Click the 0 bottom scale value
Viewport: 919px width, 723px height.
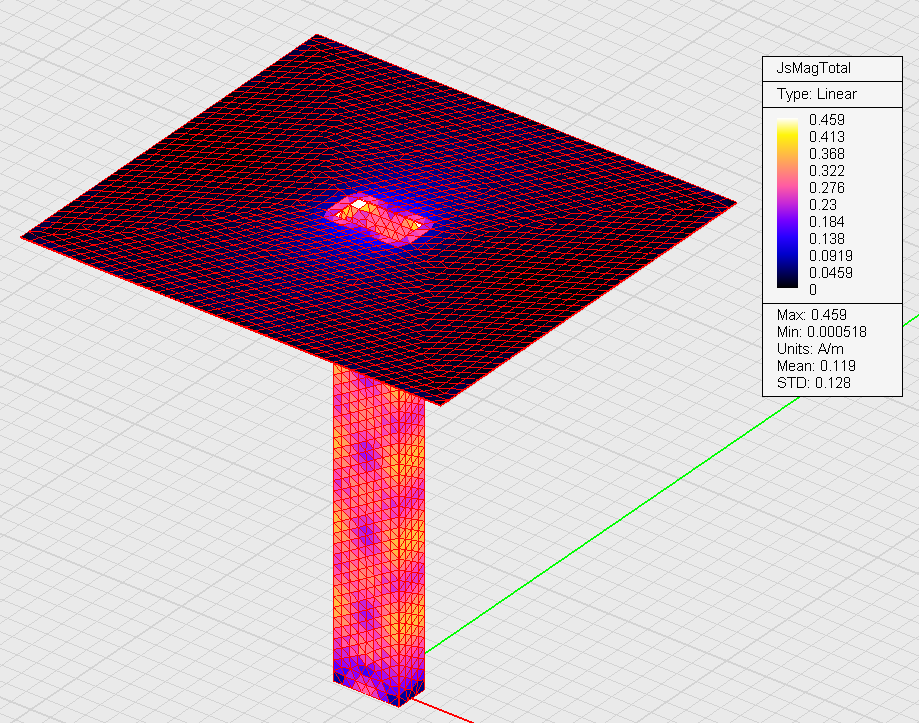pos(812,289)
